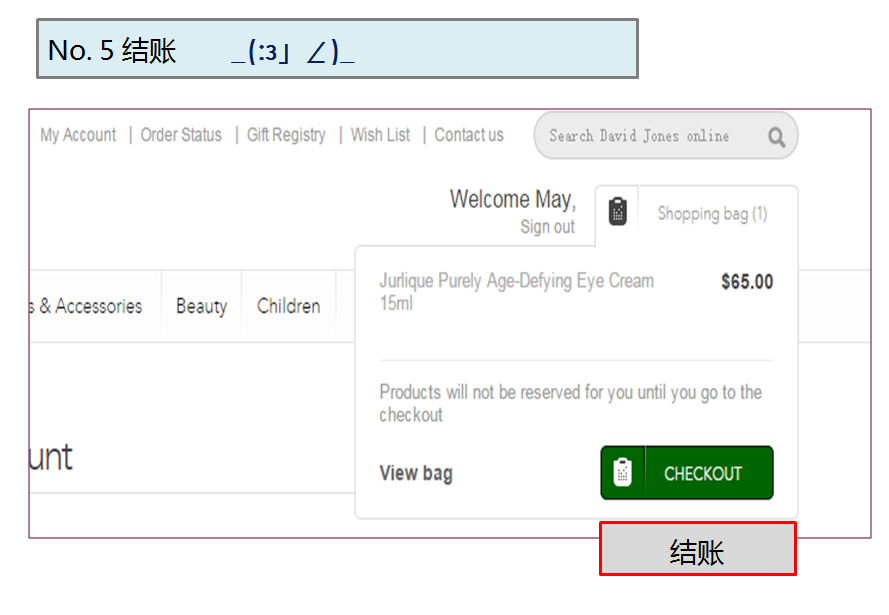Viewport: 889px width, 615px height.
Task: Click the Contact us link
Action: coord(468,135)
